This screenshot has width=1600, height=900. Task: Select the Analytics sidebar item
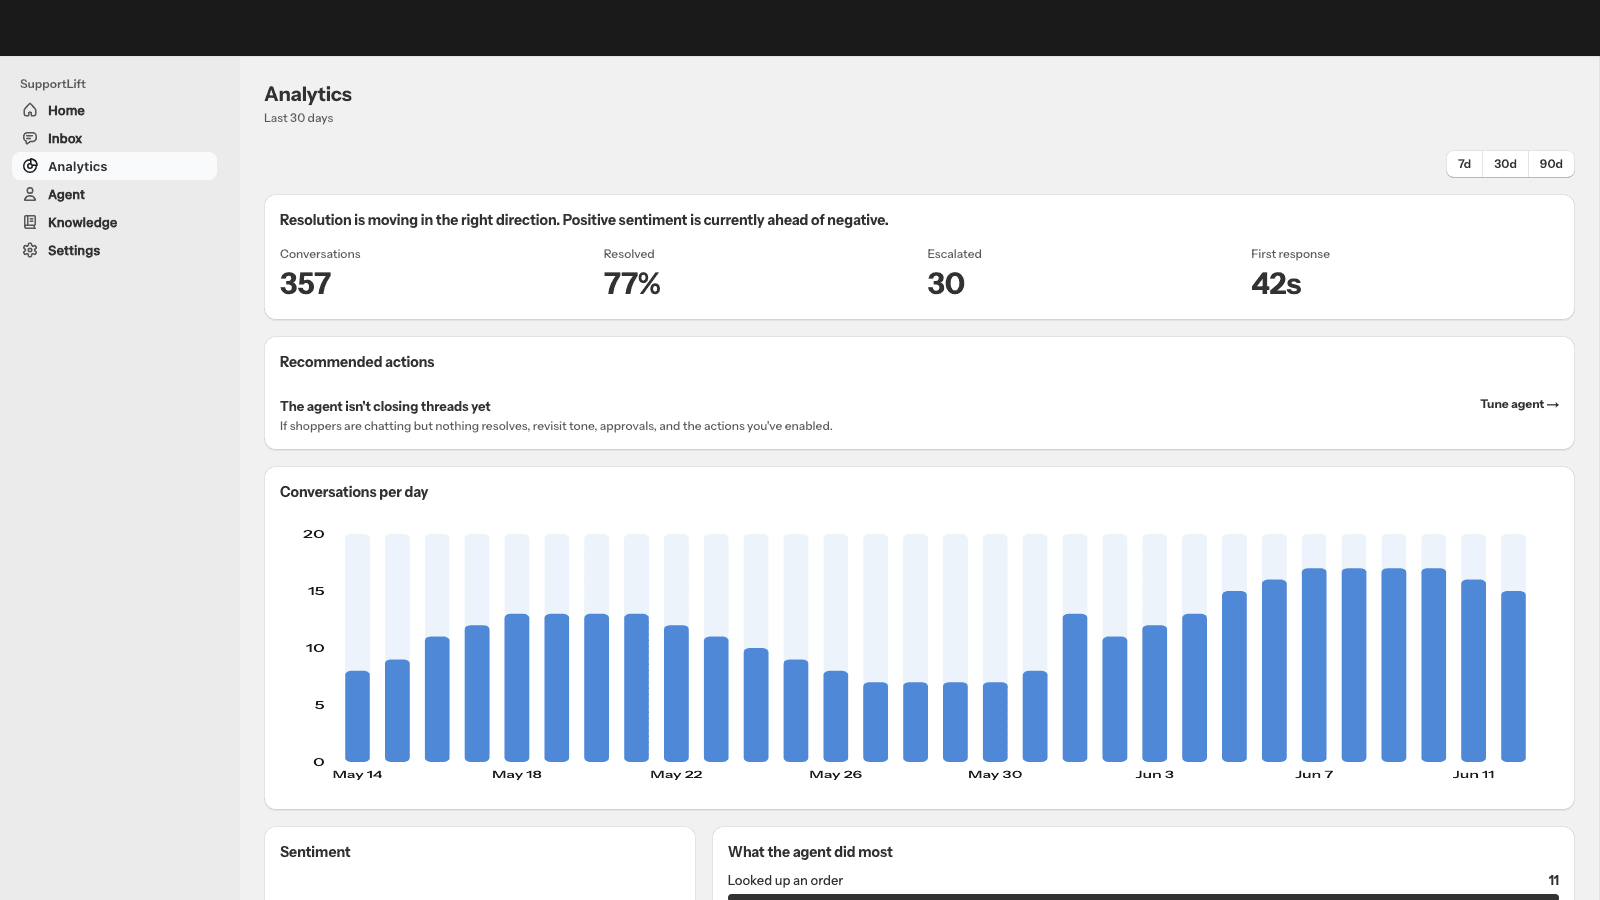point(114,166)
